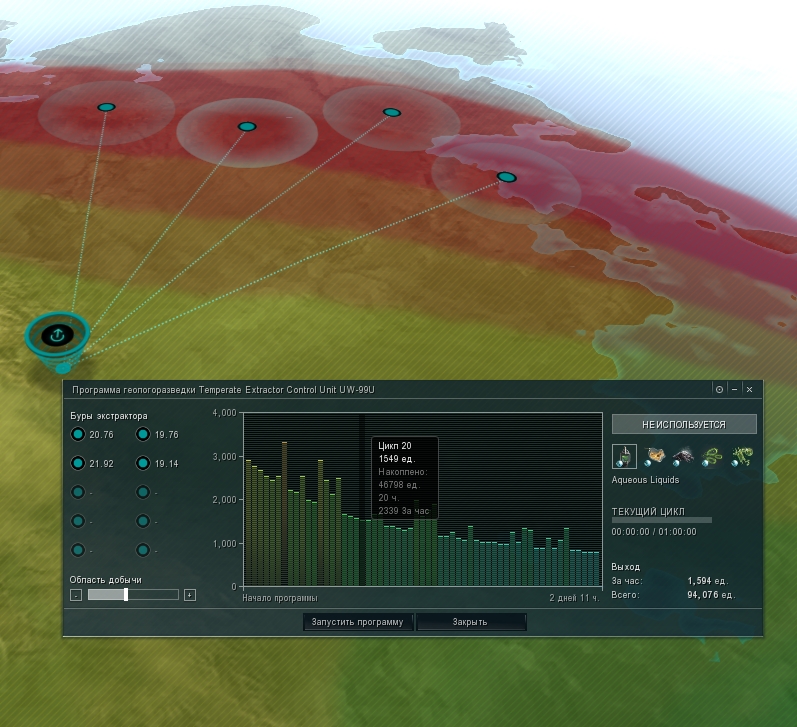Click the tallest orange bar in the output chart
797x727 pixels.
coord(285,513)
